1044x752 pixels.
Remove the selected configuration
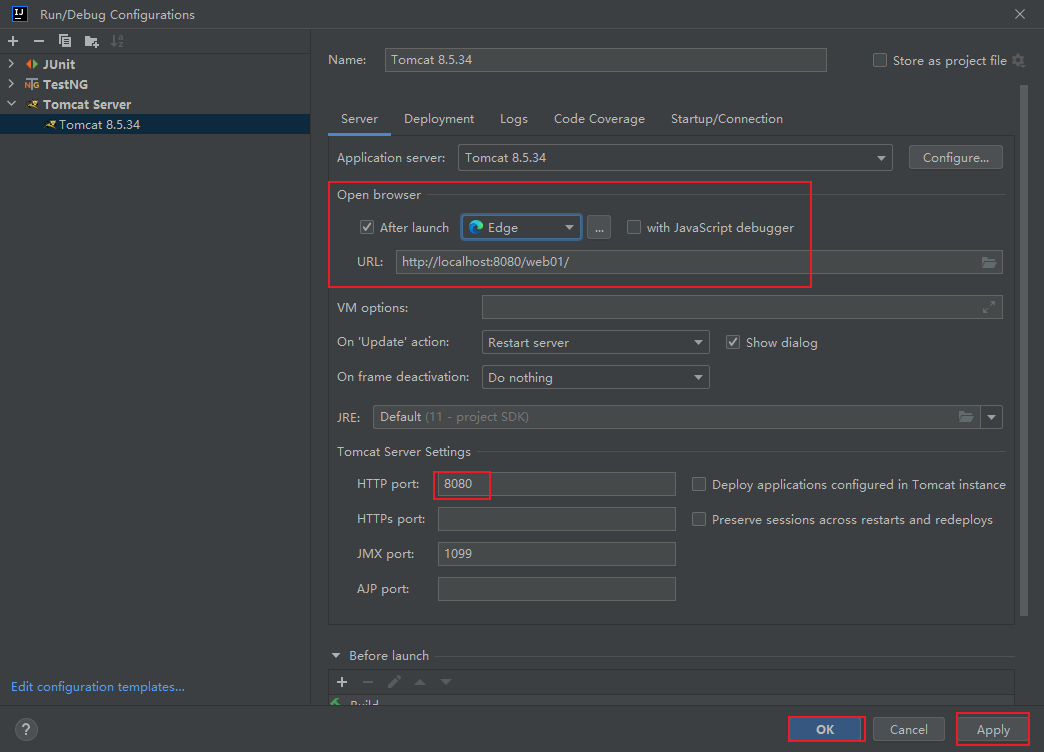[x=39, y=41]
